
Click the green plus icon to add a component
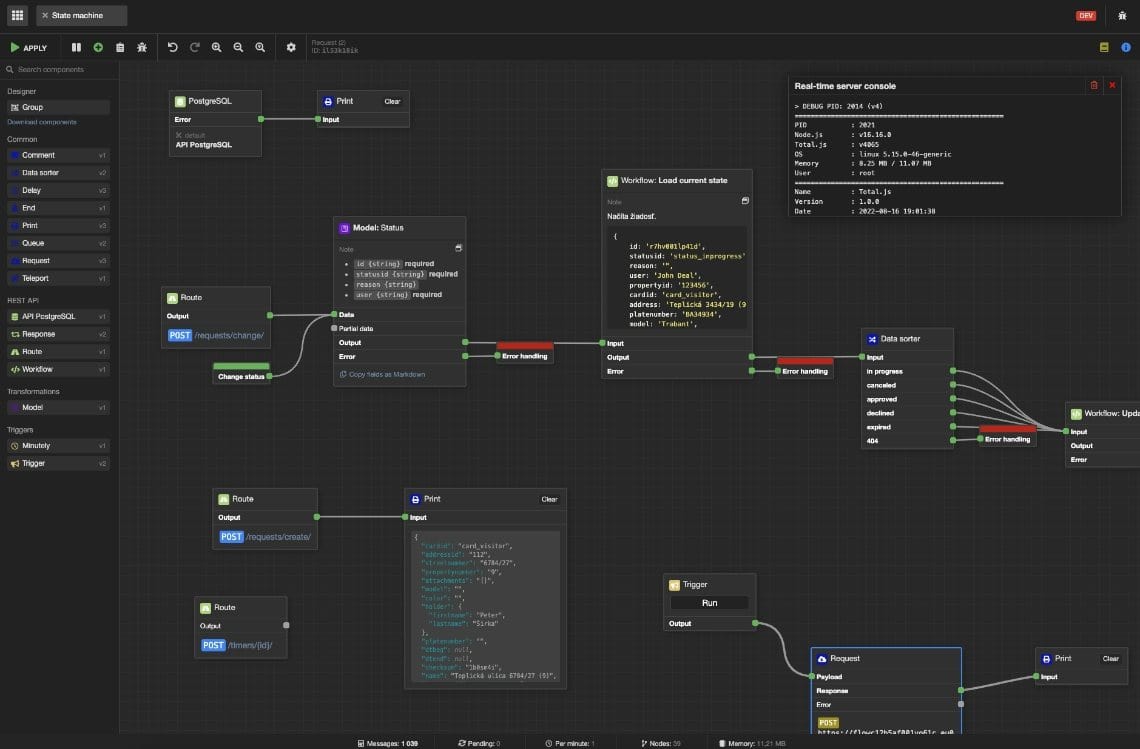point(98,47)
